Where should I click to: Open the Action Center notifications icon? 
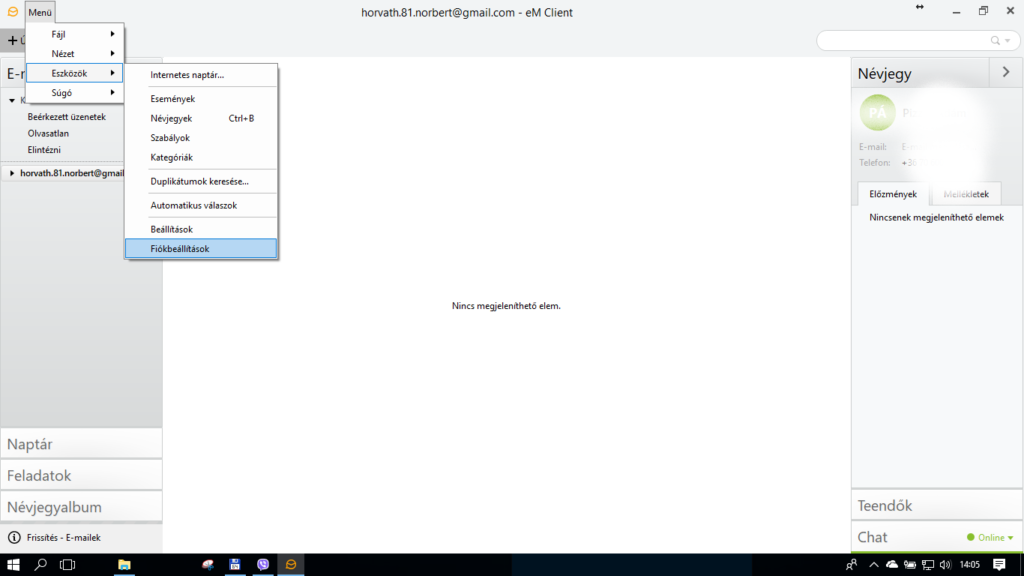point(999,564)
